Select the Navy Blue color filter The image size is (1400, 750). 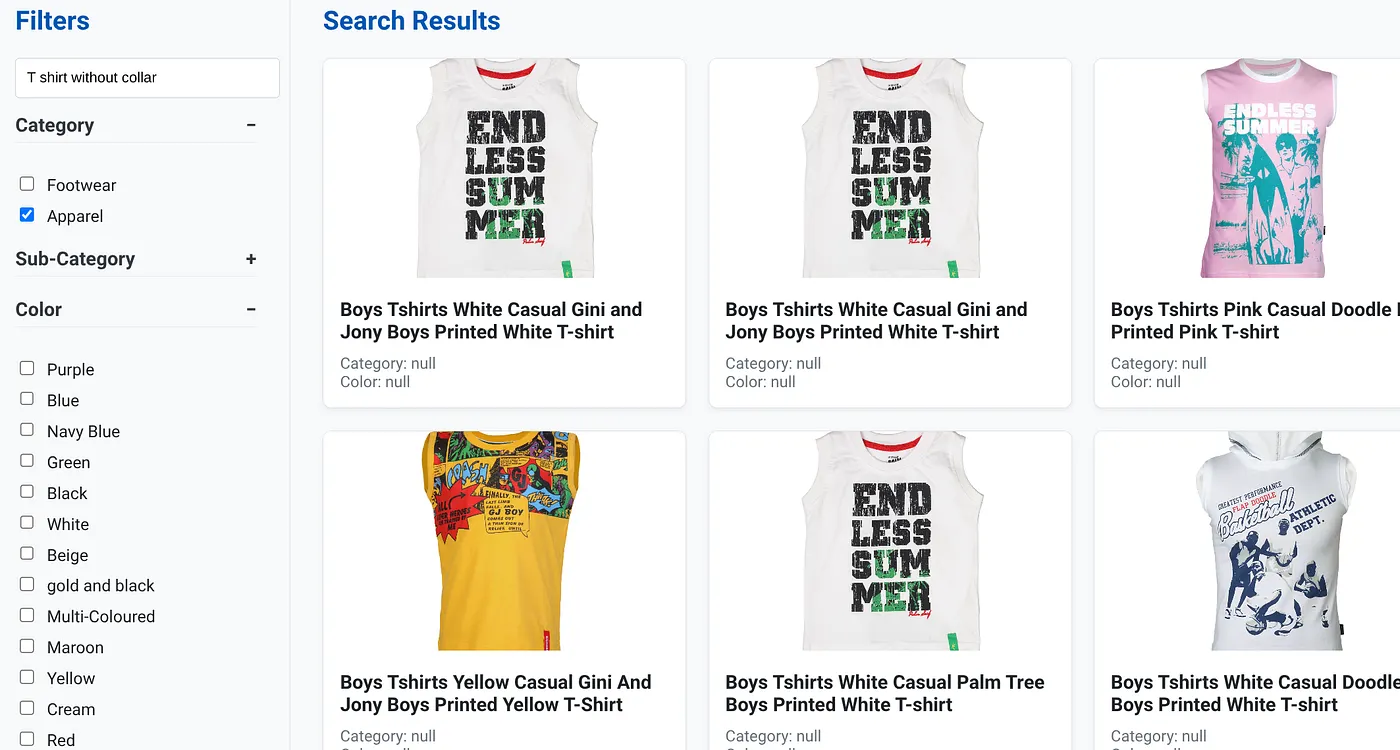tap(27, 430)
